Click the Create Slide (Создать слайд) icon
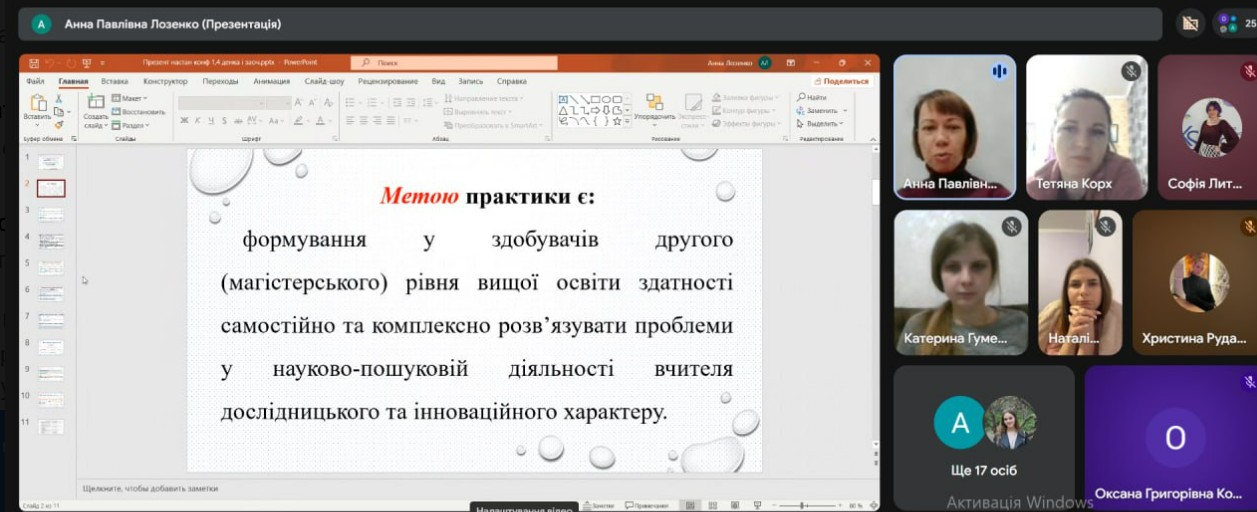Image resolution: width=1257 pixels, height=512 pixels. [x=96, y=103]
